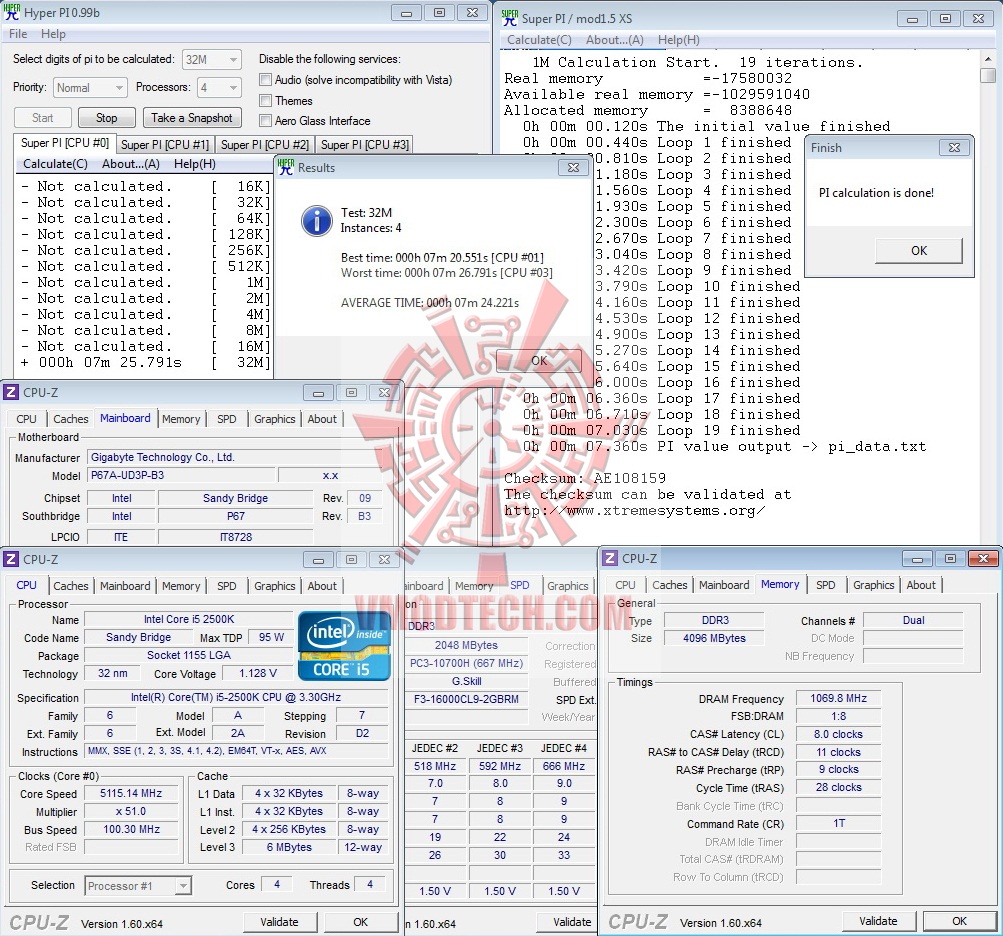Click the CPU-Z CPU window title icon

(11, 559)
